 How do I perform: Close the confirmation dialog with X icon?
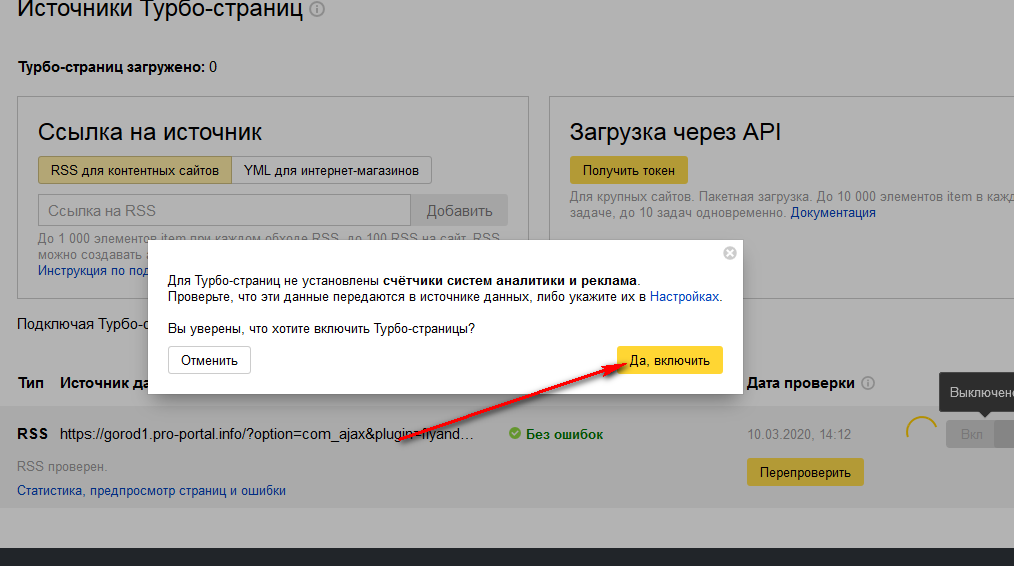coord(730,253)
